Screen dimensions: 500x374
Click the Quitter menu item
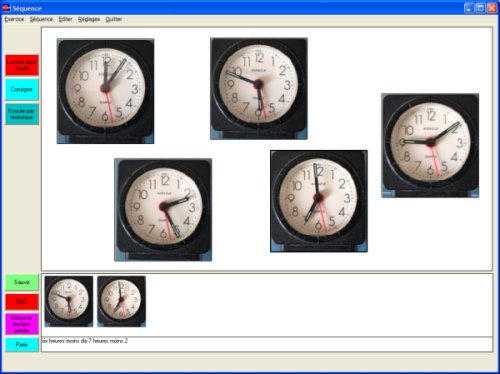114,19
